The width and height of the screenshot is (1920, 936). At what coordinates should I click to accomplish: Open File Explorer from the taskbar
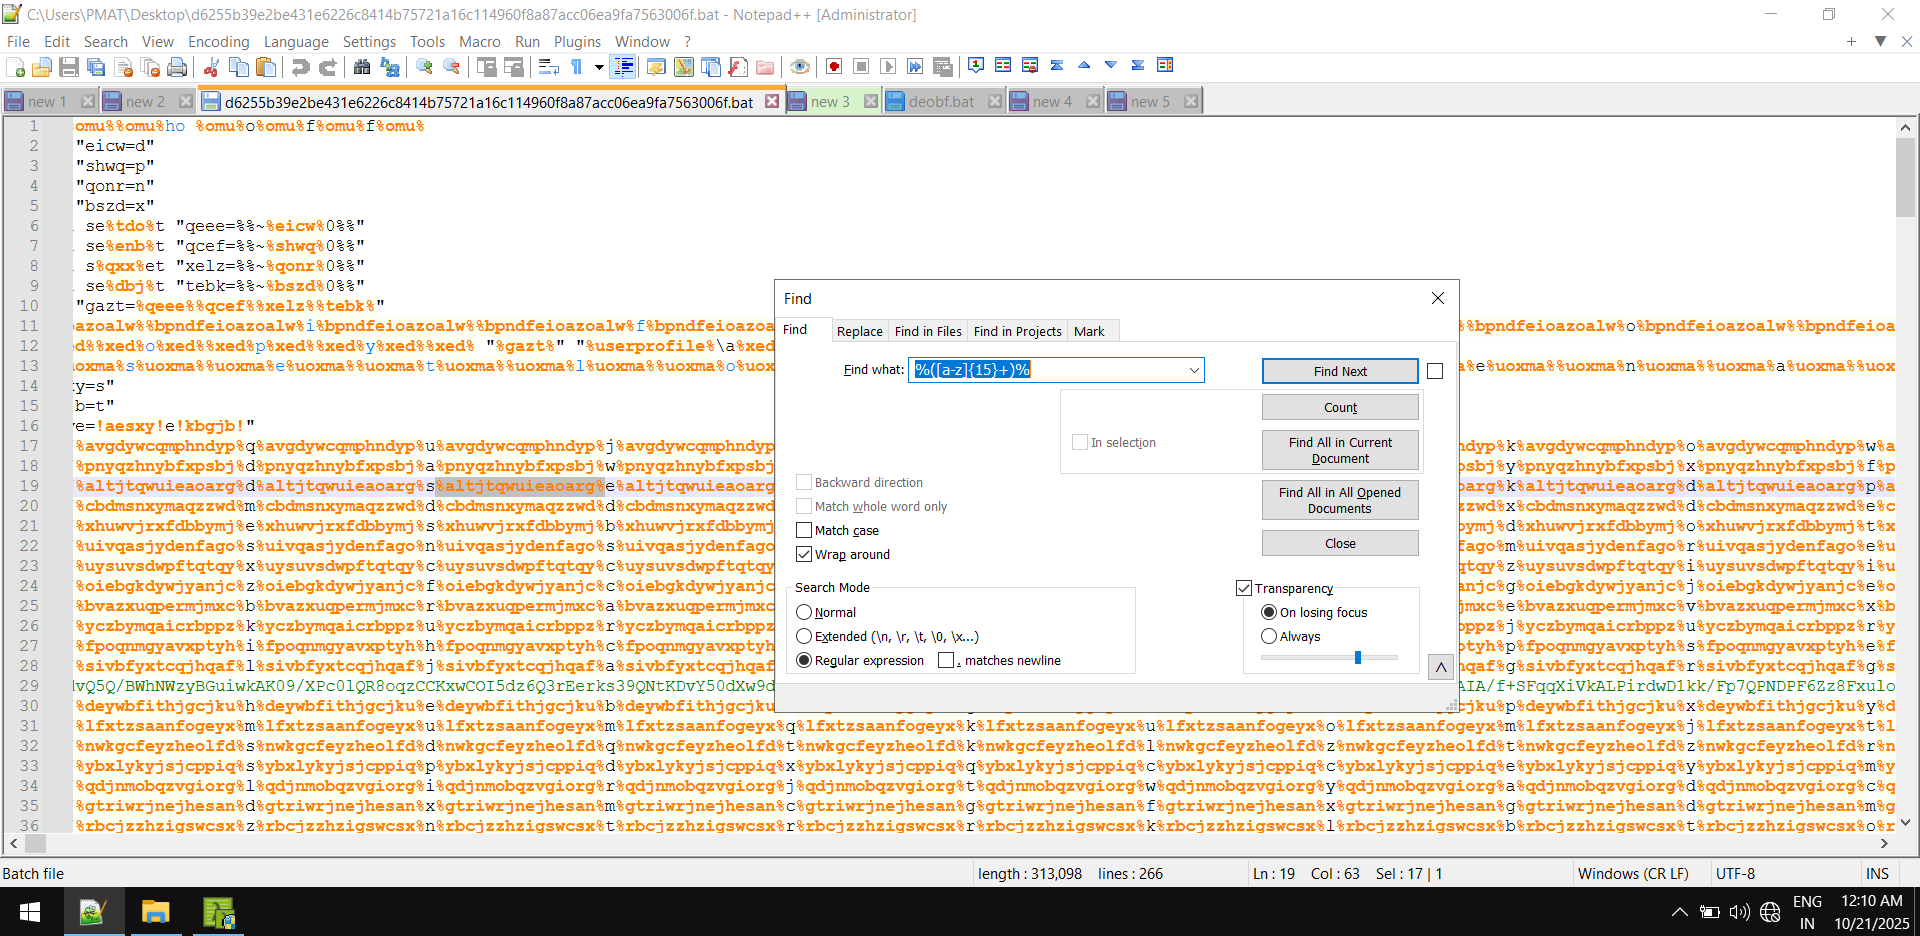tap(155, 912)
